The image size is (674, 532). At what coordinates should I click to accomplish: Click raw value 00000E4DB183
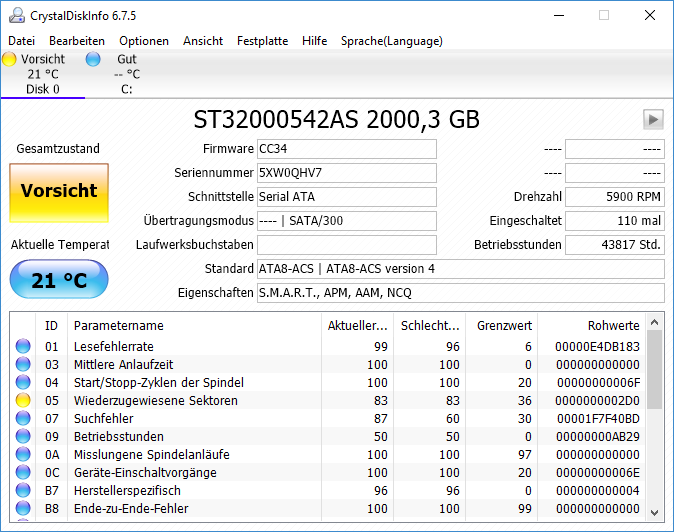pos(597,346)
